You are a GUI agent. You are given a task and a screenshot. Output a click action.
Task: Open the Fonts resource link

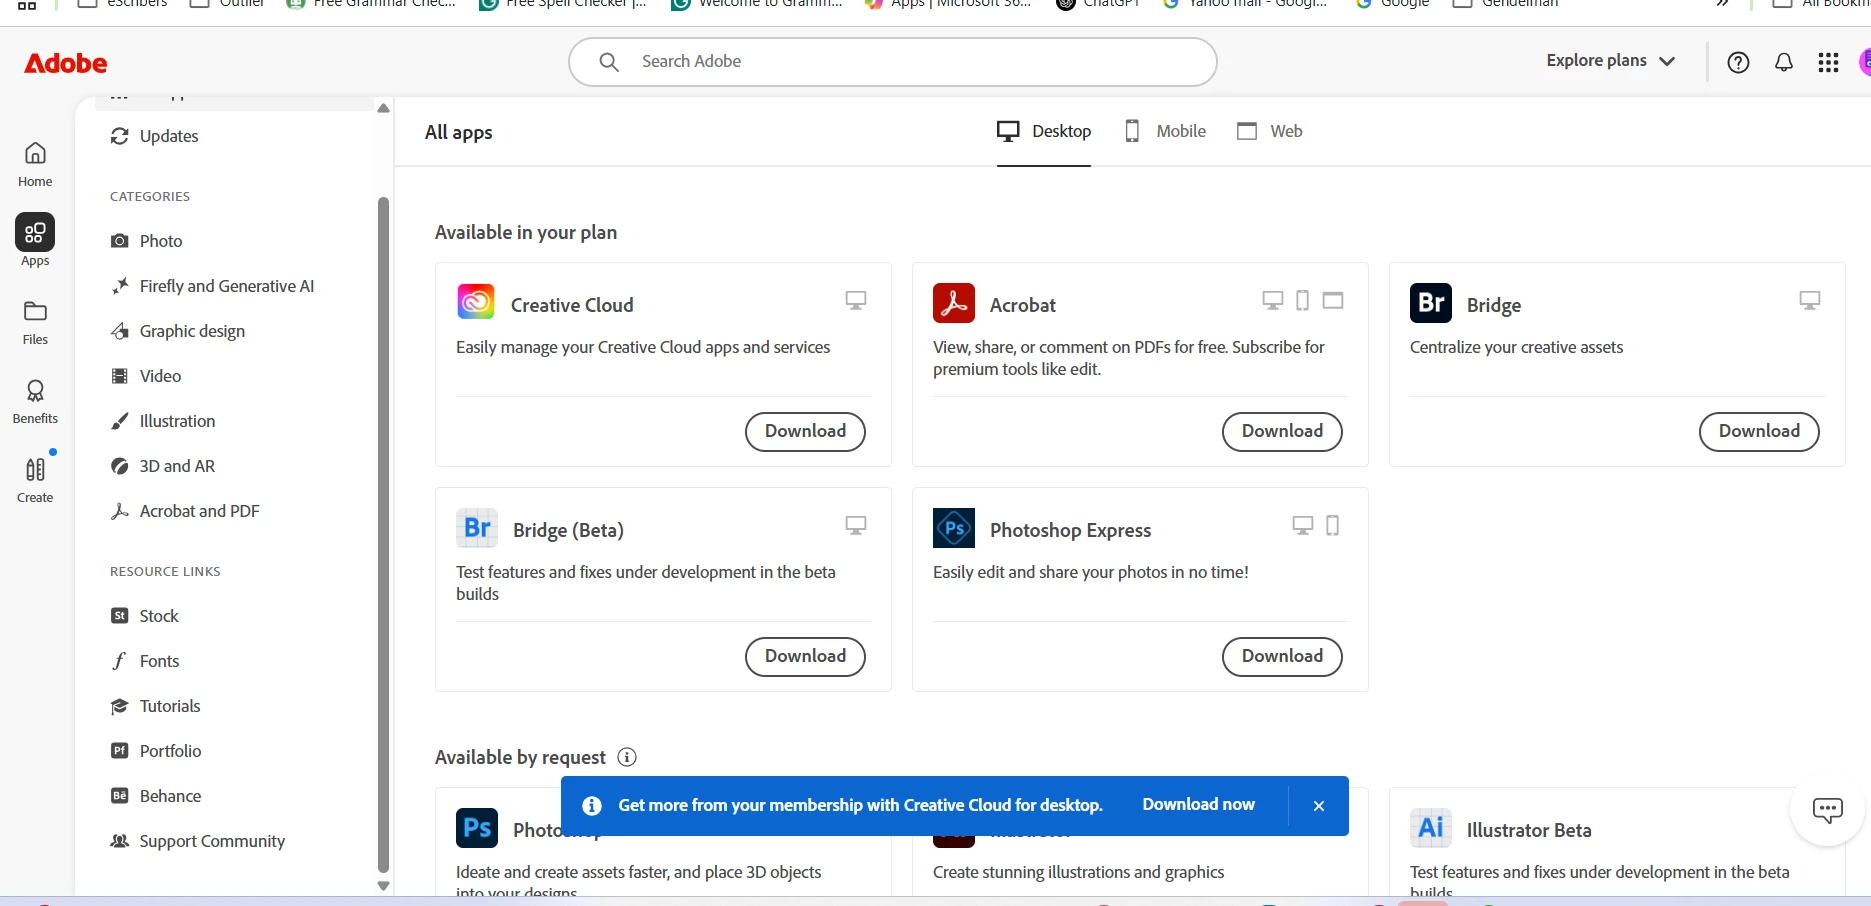click(x=145, y=661)
